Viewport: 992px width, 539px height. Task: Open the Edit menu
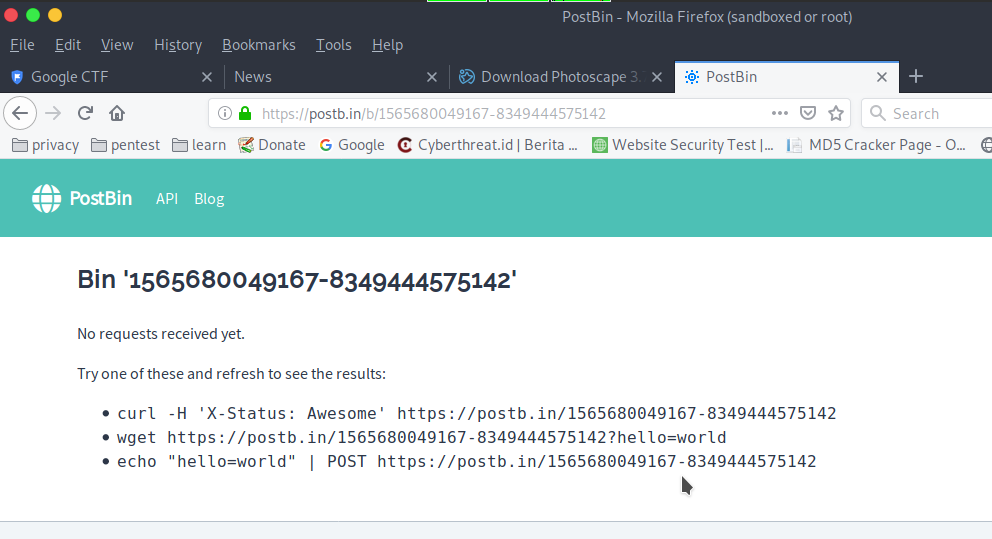[x=68, y=45]
